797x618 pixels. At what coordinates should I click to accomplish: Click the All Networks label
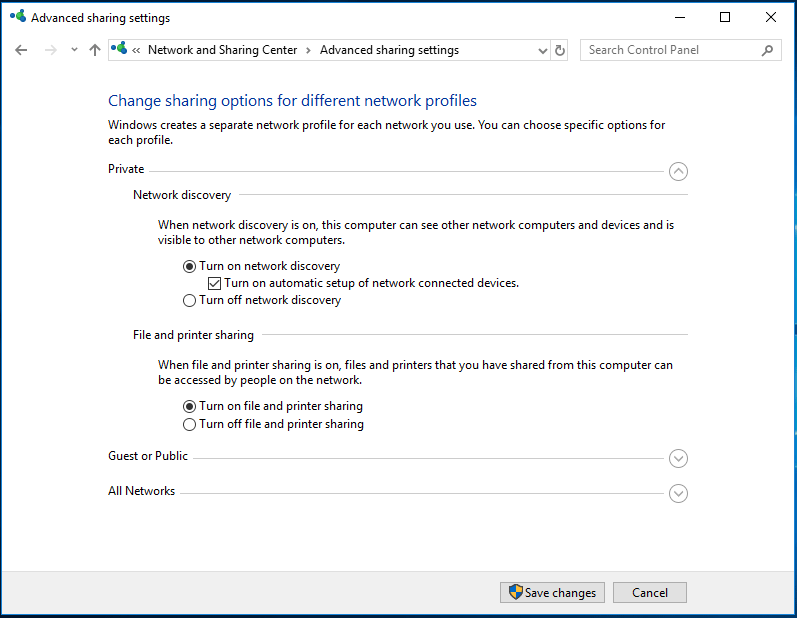tap(141, 491)
